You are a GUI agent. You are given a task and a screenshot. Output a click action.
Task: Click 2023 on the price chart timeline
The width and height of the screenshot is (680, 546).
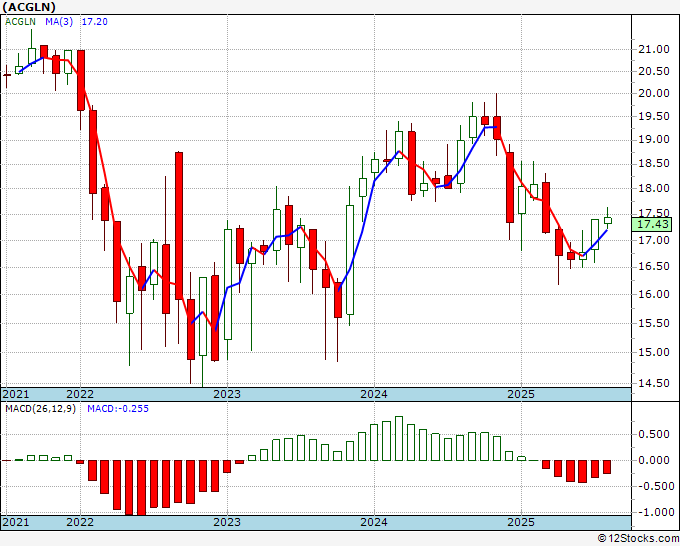click(227, 394)
